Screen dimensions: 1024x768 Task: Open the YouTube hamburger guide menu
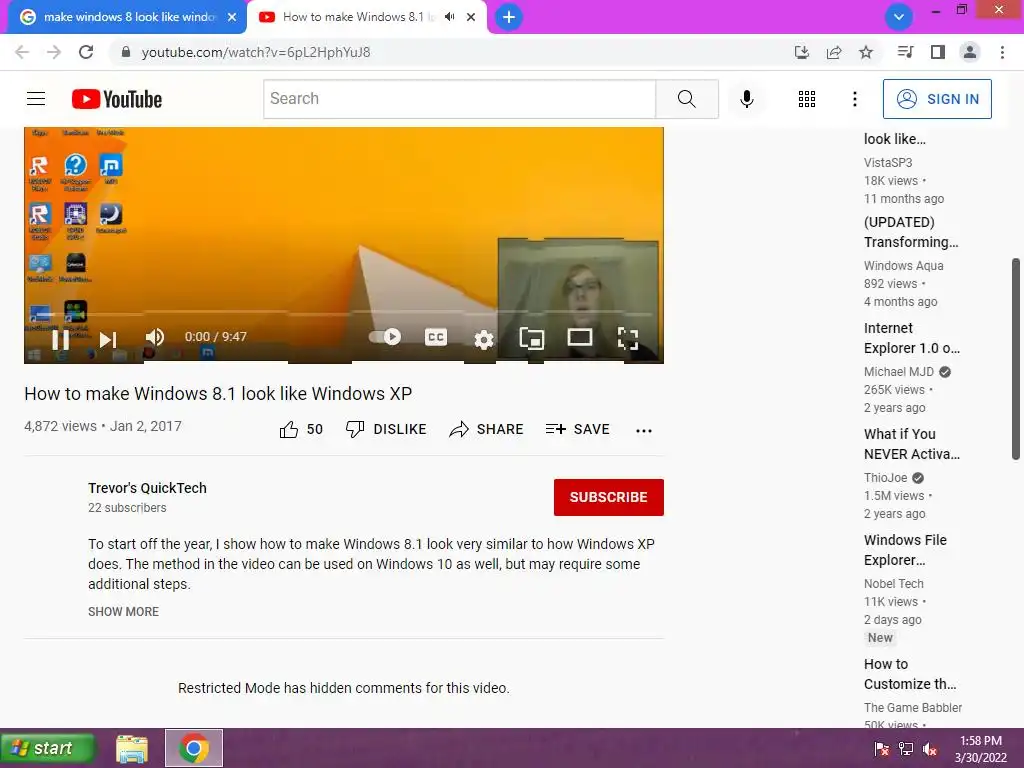point(36,99)
